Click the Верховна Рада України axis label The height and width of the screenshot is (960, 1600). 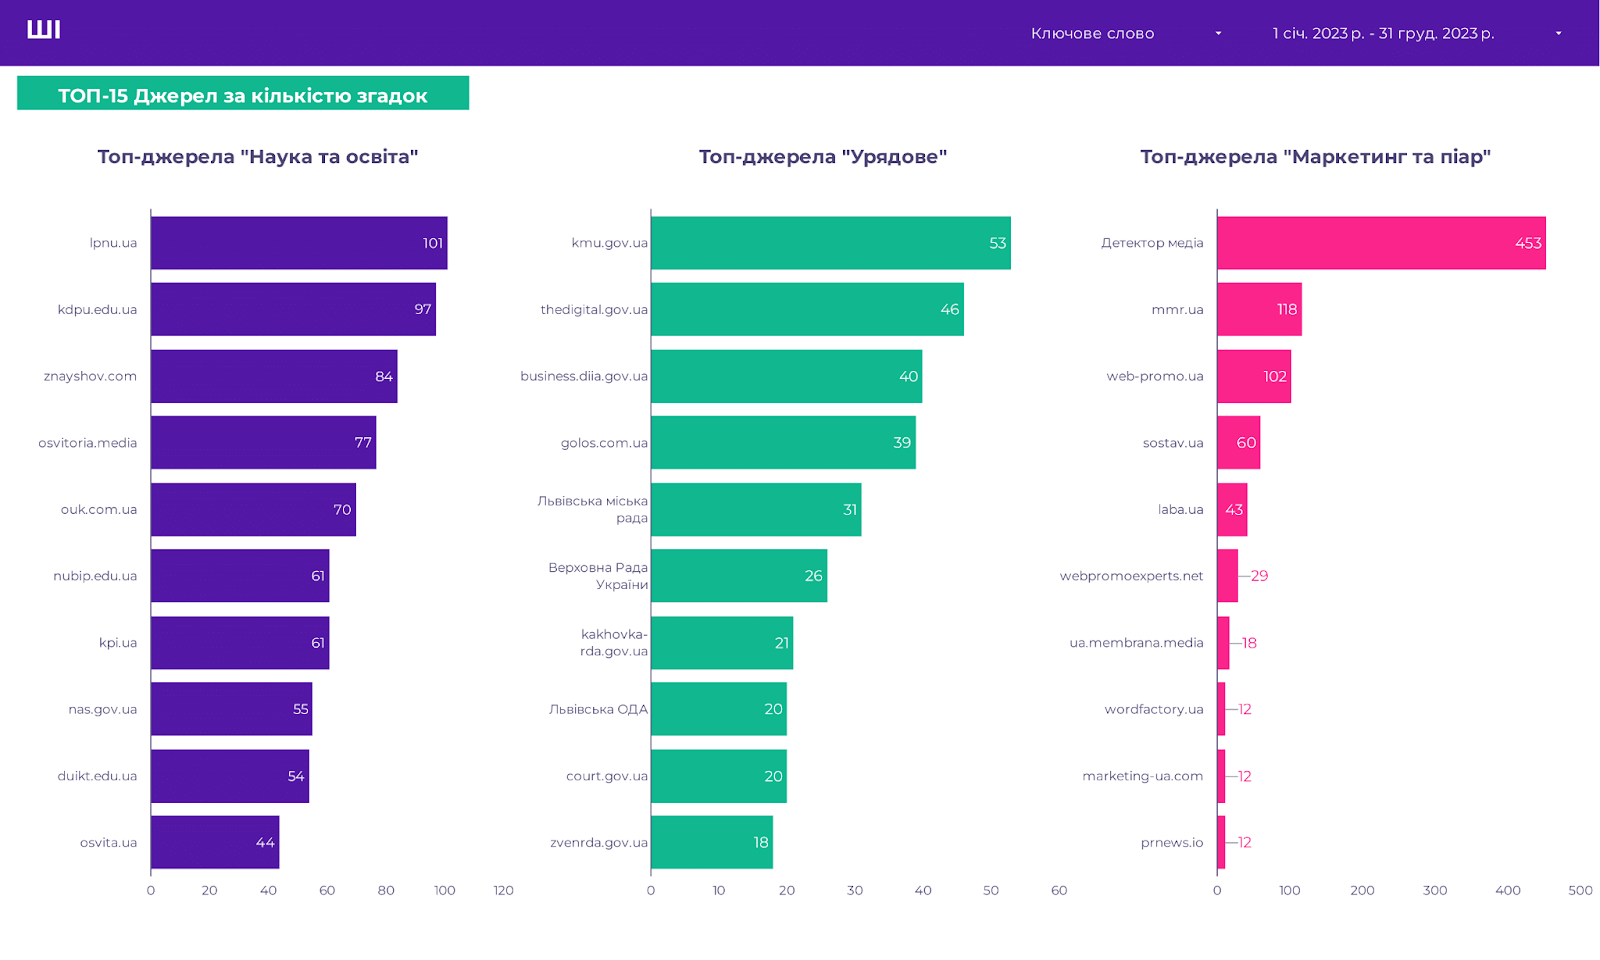(598, 576)
